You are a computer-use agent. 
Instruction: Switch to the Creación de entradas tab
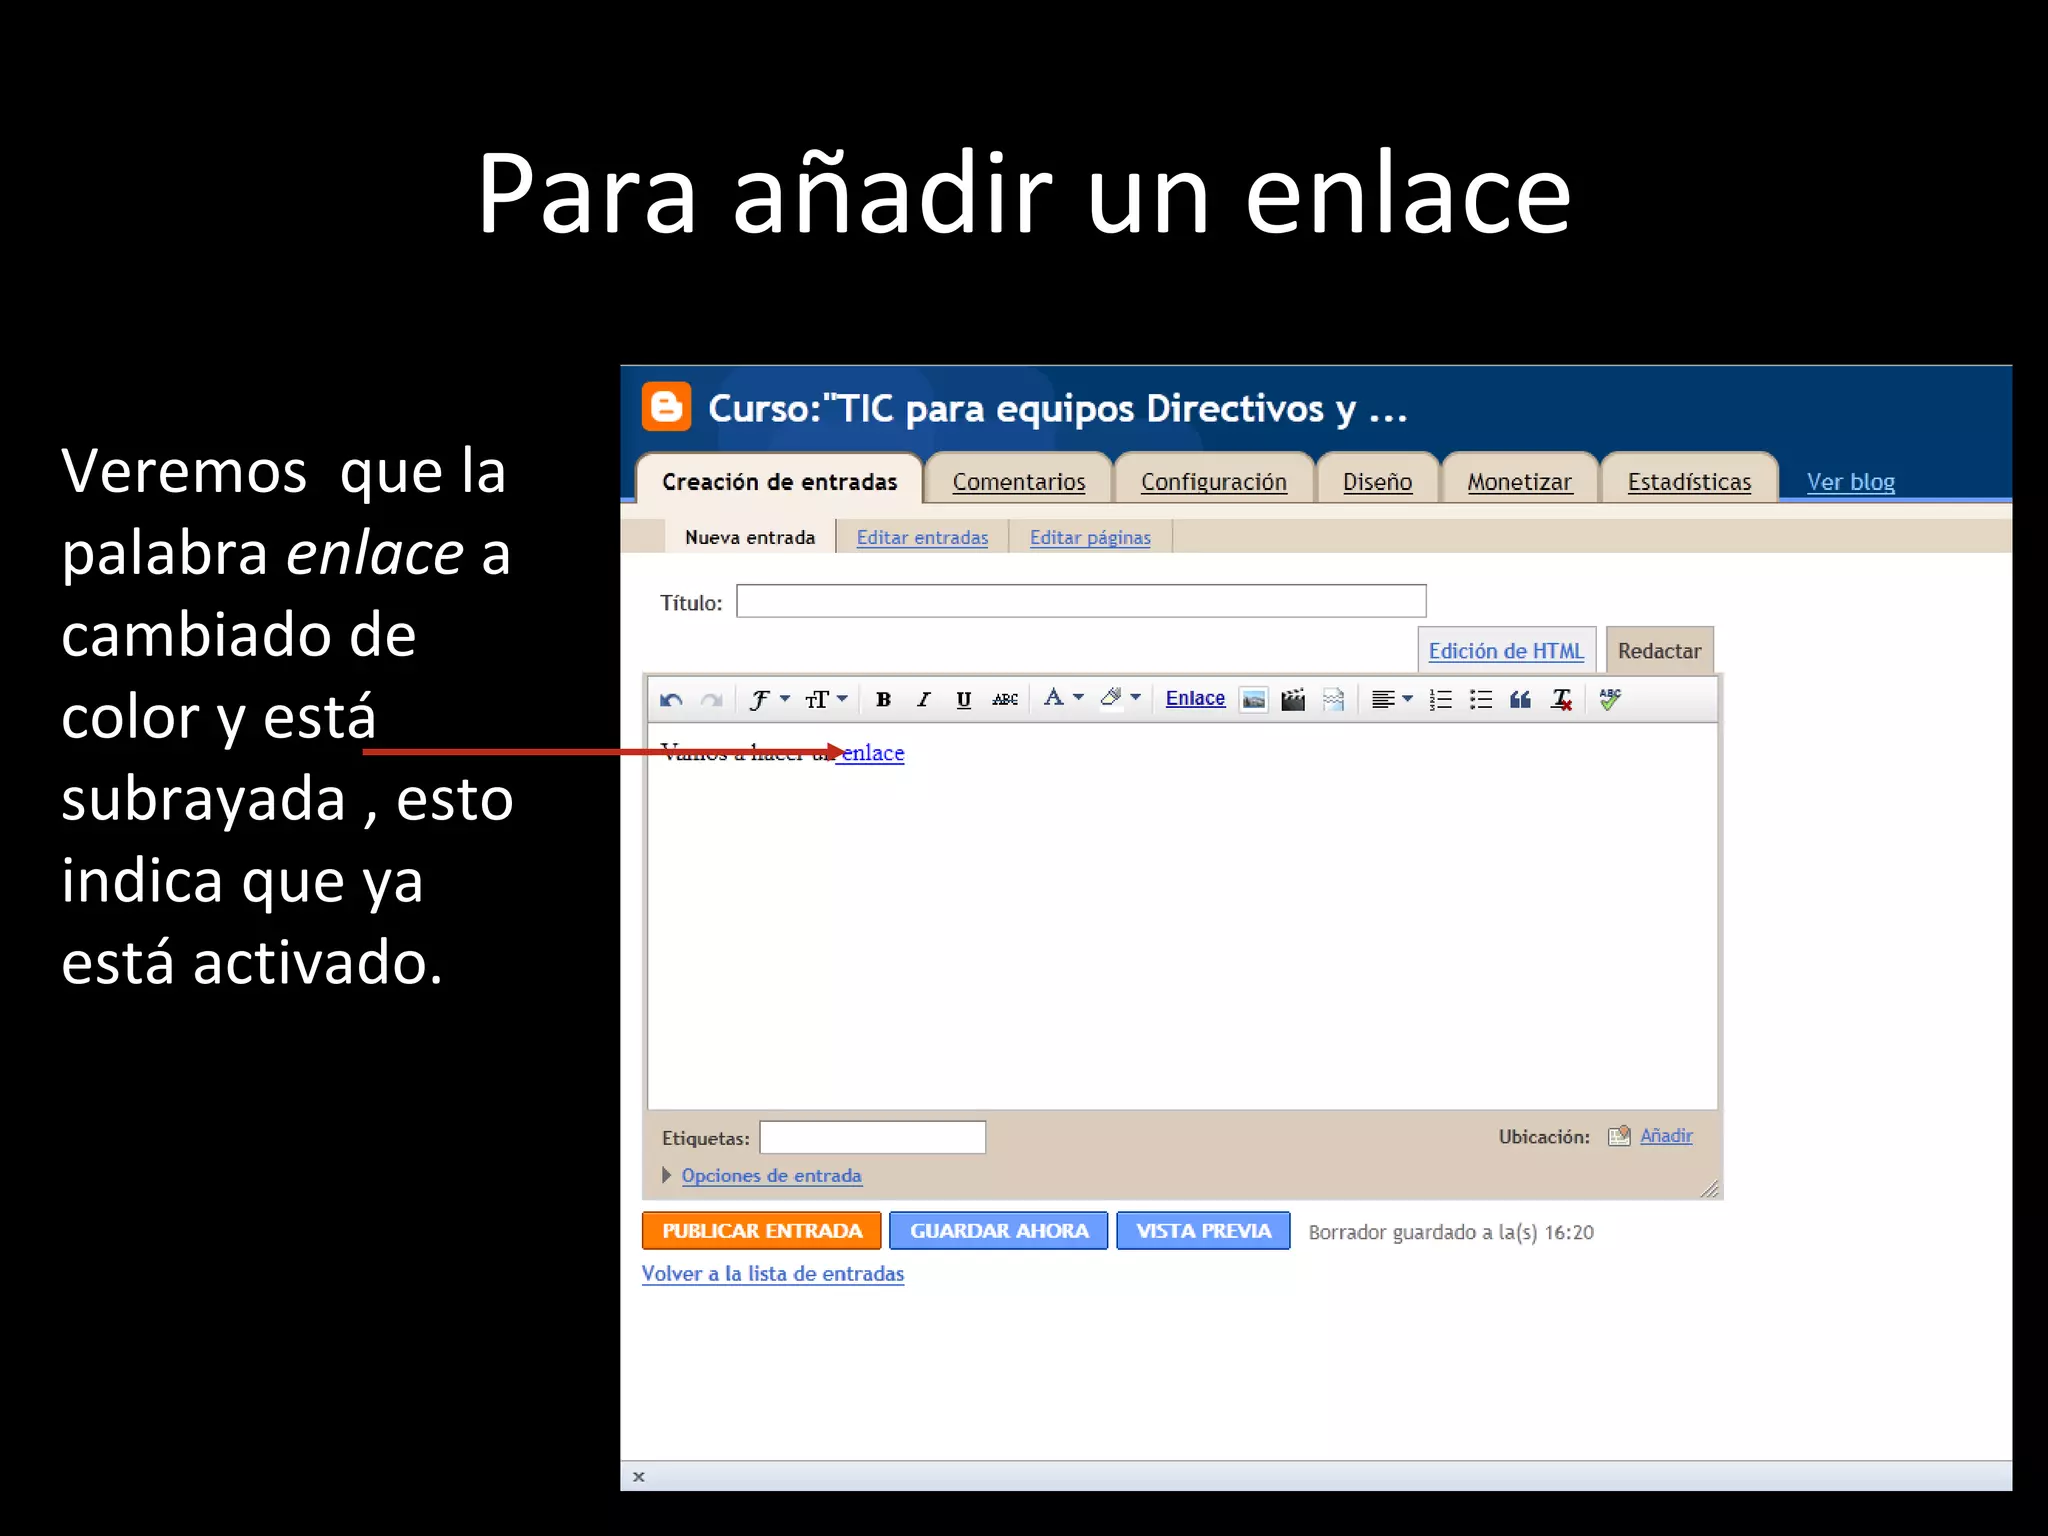click(x=779, y=481)
